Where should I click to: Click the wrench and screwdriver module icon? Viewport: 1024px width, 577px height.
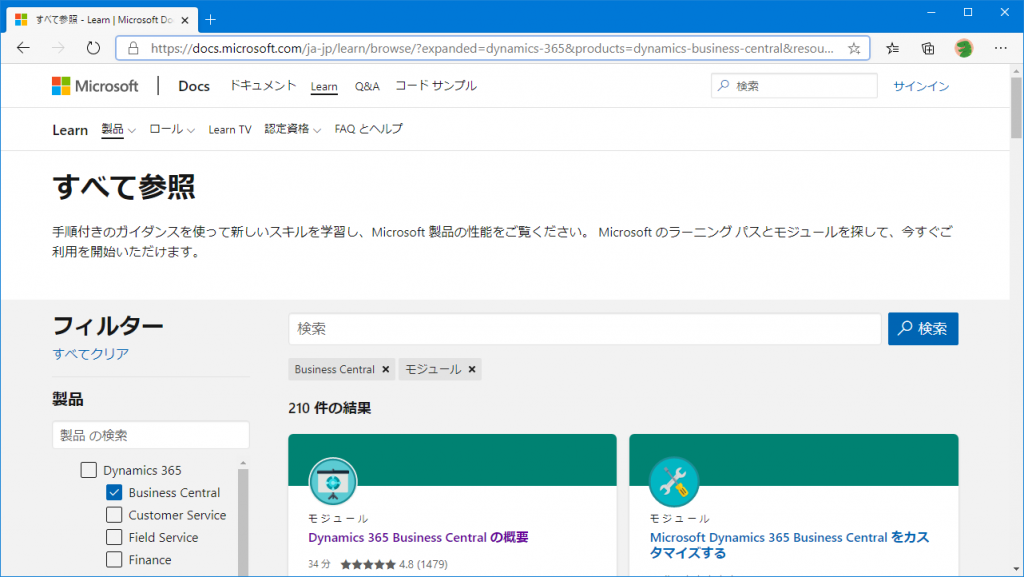(x=674, y=482)
